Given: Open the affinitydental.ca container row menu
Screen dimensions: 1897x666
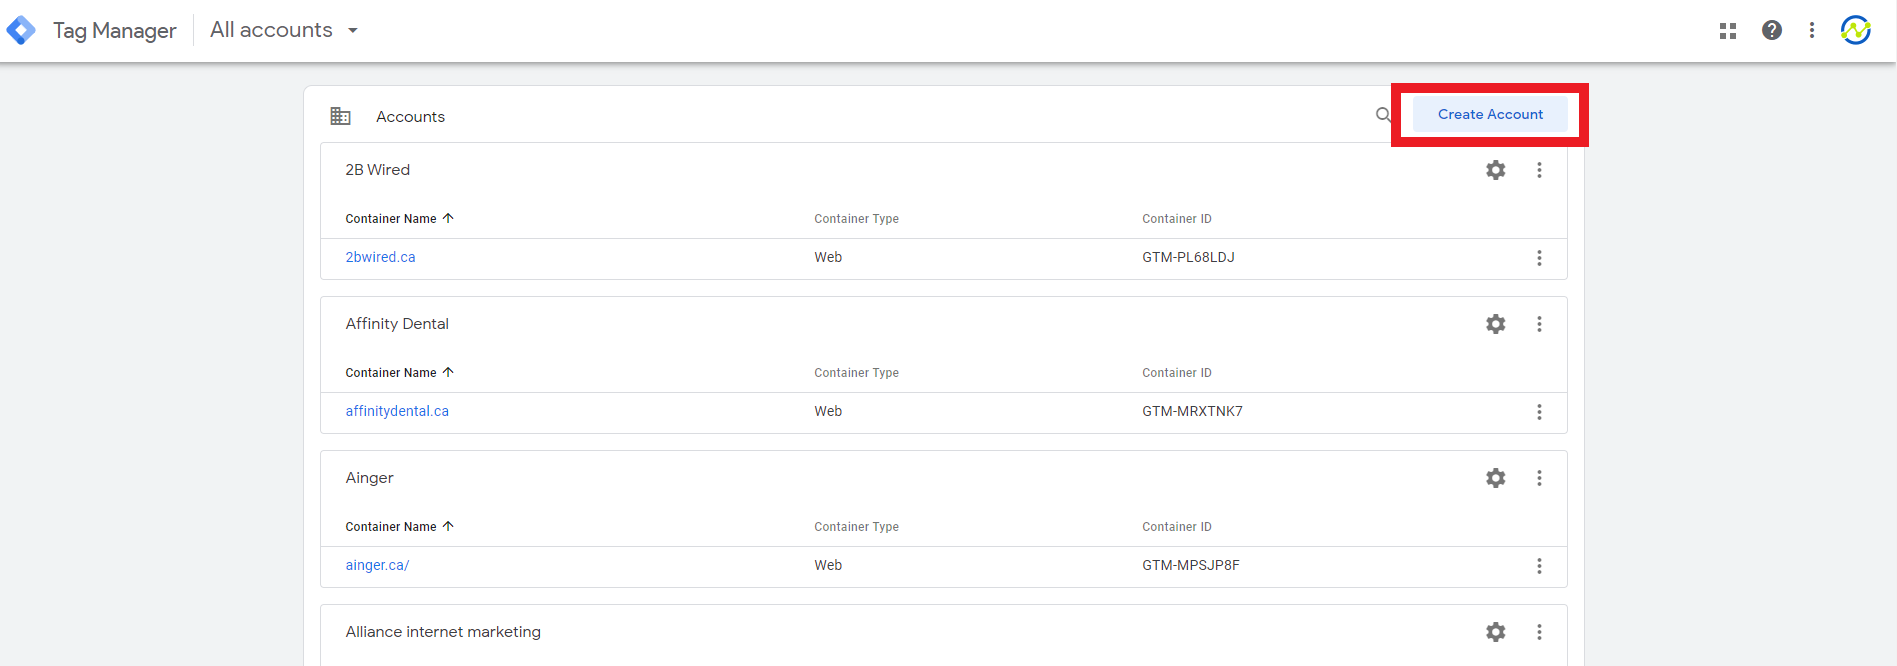Looking at the screenshot, I should pyautogui.click(x=1539, y=412).
